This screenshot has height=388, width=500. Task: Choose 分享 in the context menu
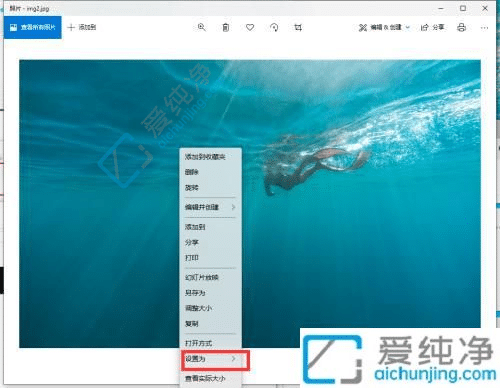tap(211, 243)
